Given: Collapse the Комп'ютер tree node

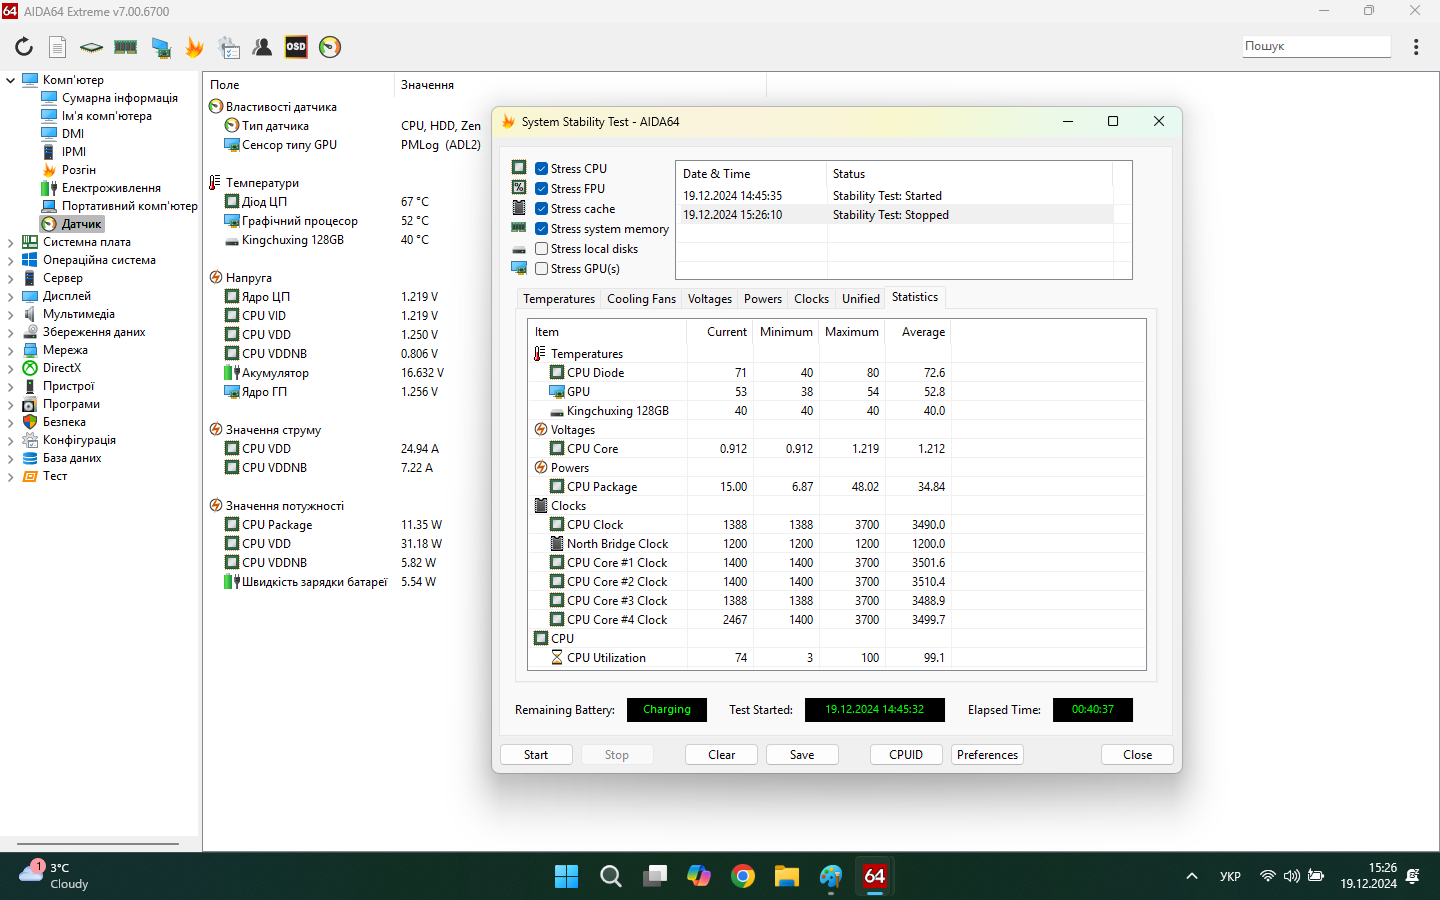Looking at the screenshot, I should [11, 80].
